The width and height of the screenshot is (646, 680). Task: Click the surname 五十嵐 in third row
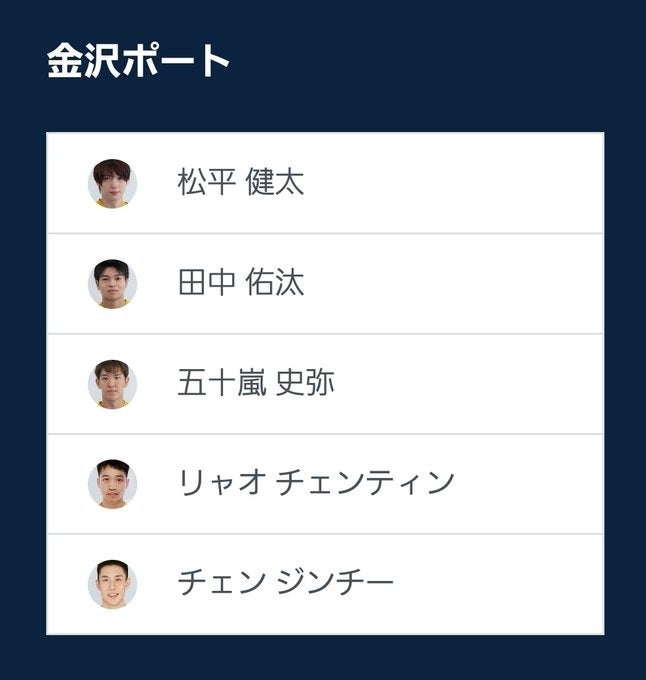click(221, 384)
